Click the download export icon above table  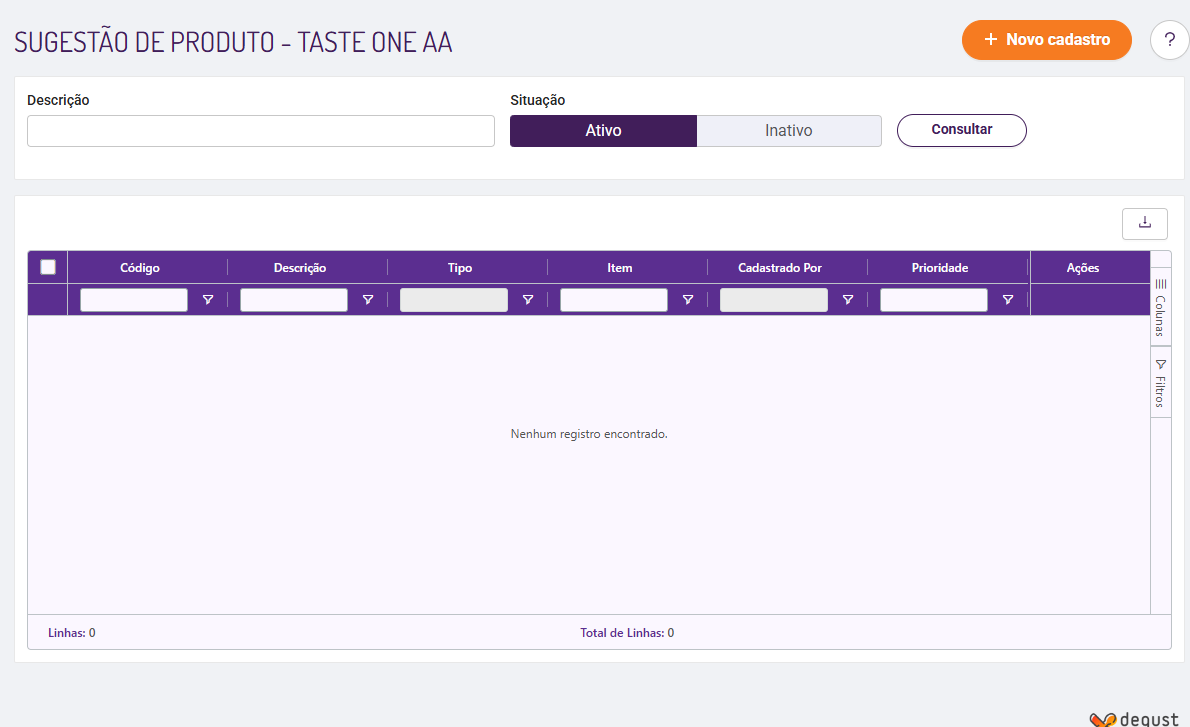tap(1144, 224)
